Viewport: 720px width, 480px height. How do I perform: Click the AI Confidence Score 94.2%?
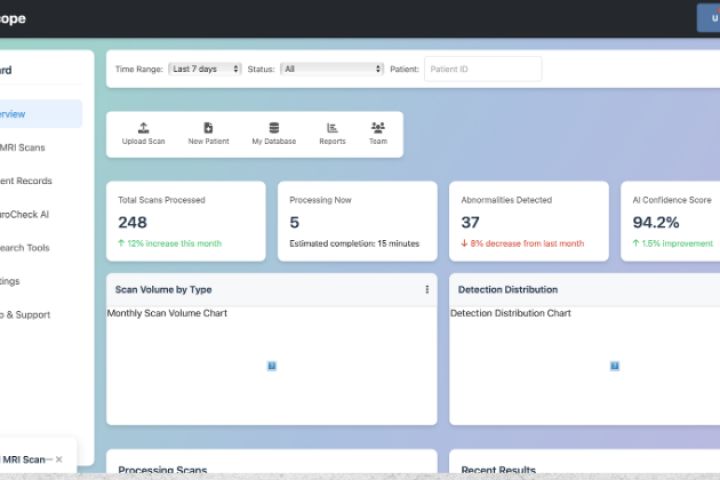click(x=656, y=222)
